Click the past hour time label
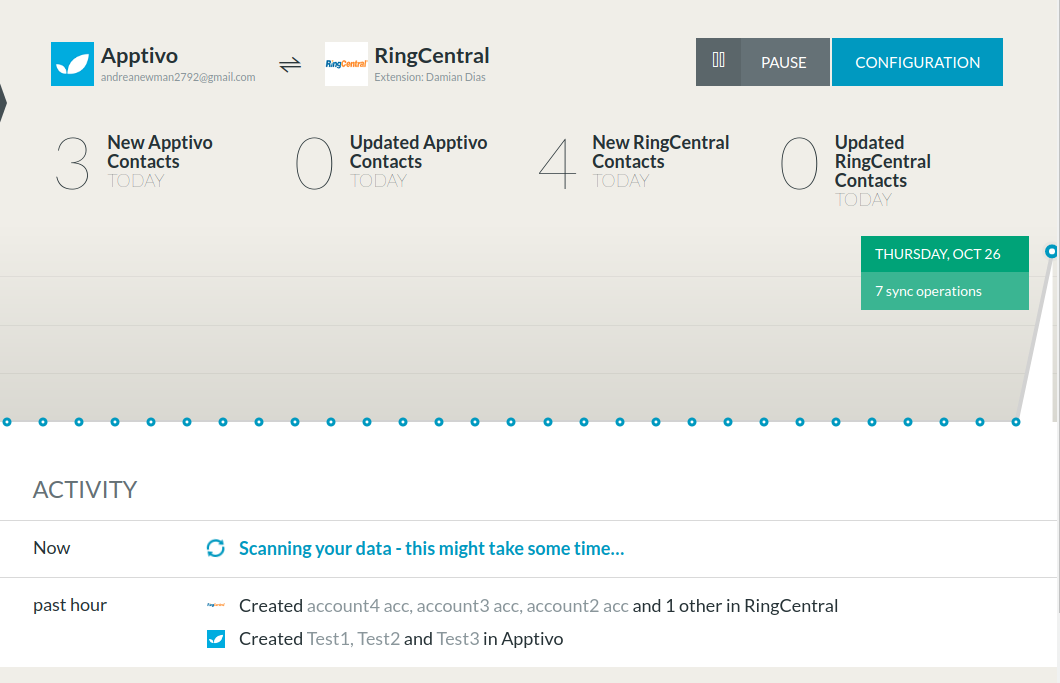This screenshot has width=1060, height=683. pos(70,605)
